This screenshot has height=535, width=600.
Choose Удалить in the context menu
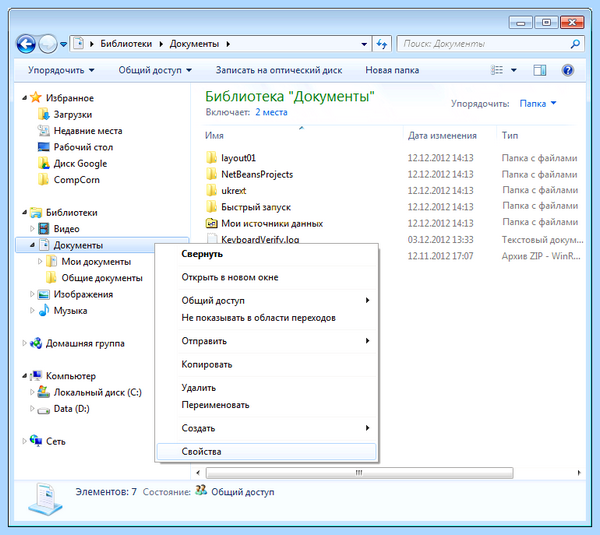(266, 388)
